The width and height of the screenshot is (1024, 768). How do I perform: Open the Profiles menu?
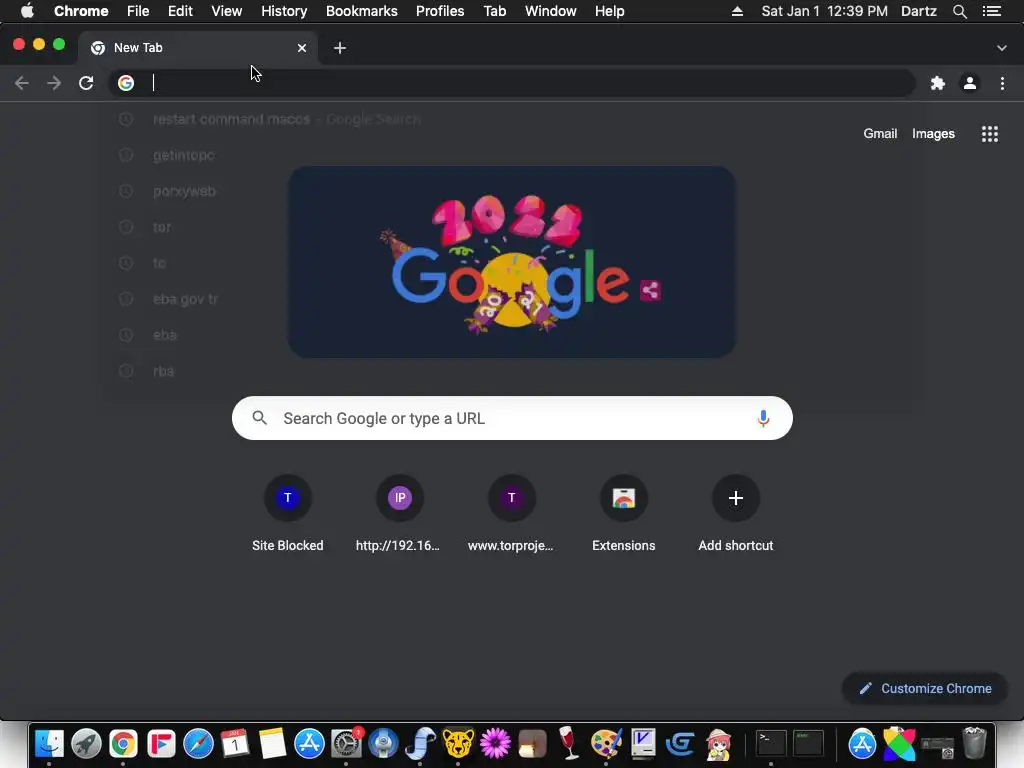(x=440, y=11)
